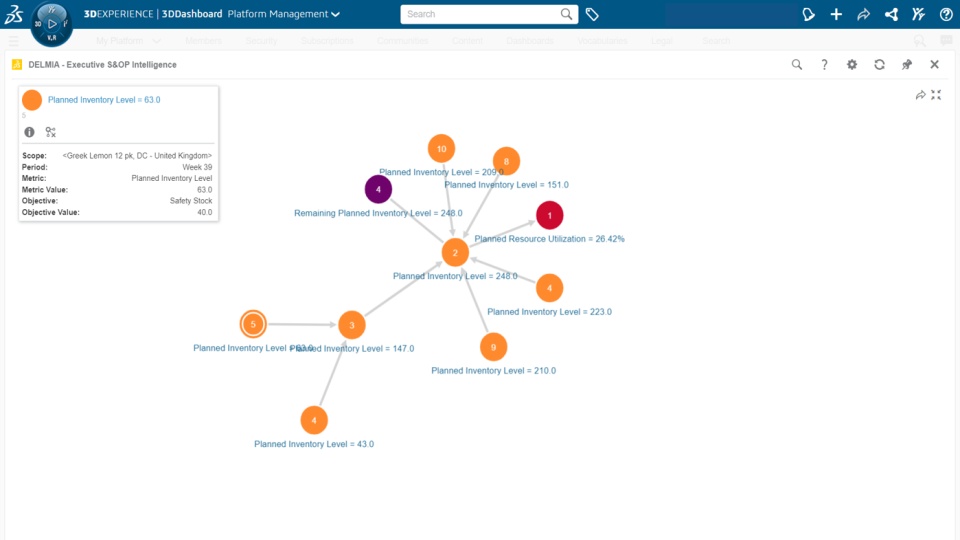Click the Share arrow icon in top bar

coord(863,14)
